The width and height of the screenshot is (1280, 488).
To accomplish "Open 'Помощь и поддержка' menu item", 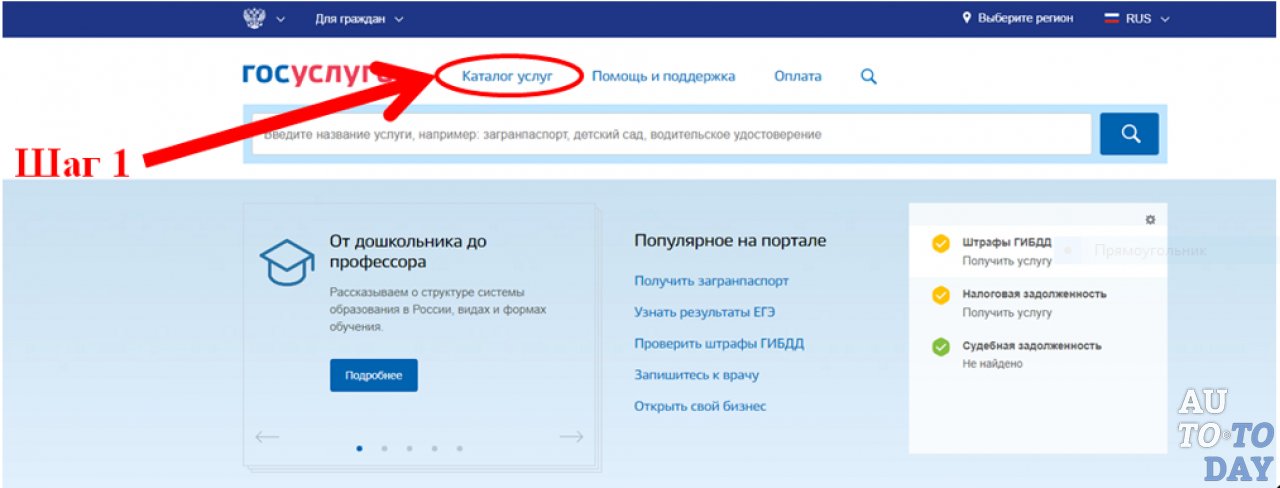I will coord(663,76).
